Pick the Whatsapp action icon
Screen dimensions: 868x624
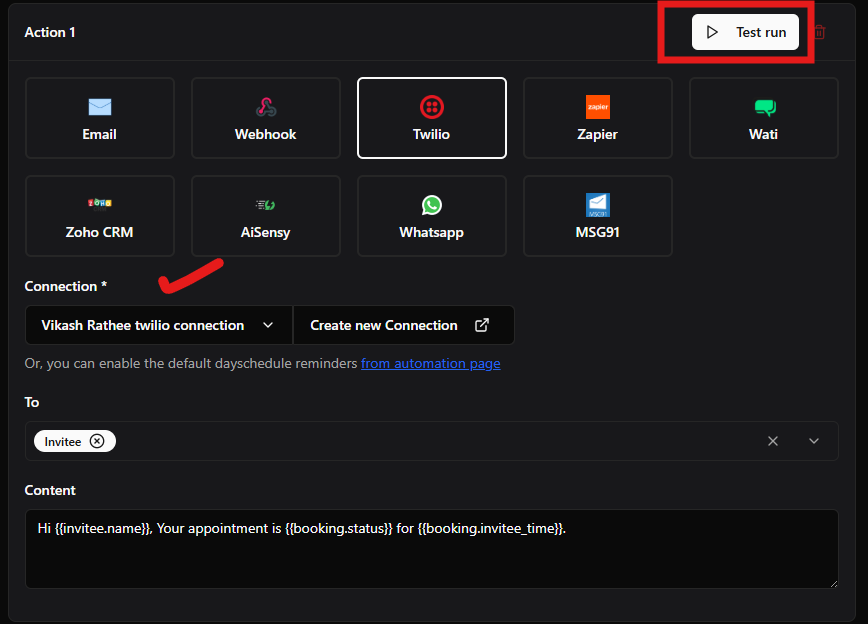[432, 205]
